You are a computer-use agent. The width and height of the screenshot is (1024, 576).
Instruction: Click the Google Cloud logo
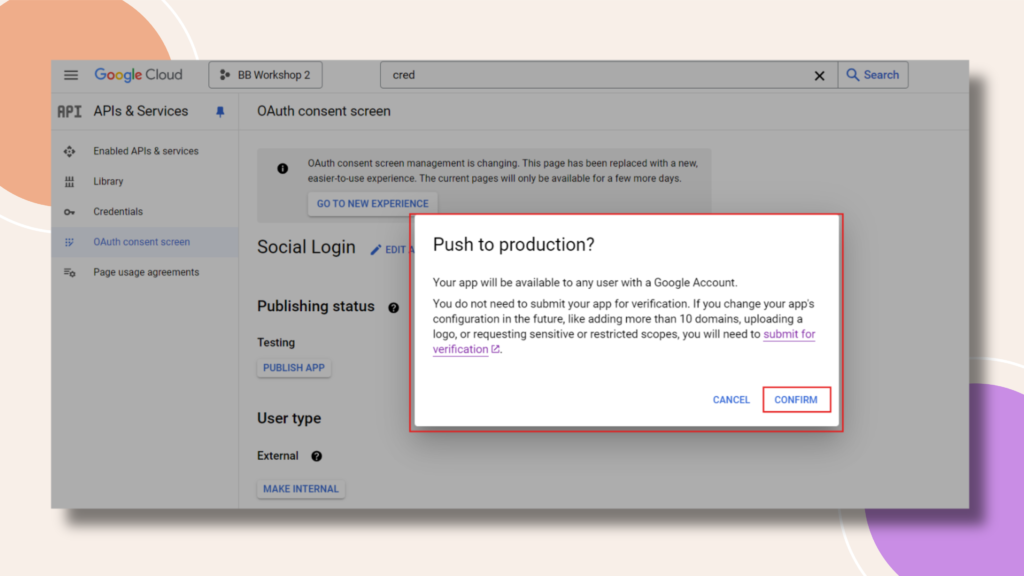138,75
